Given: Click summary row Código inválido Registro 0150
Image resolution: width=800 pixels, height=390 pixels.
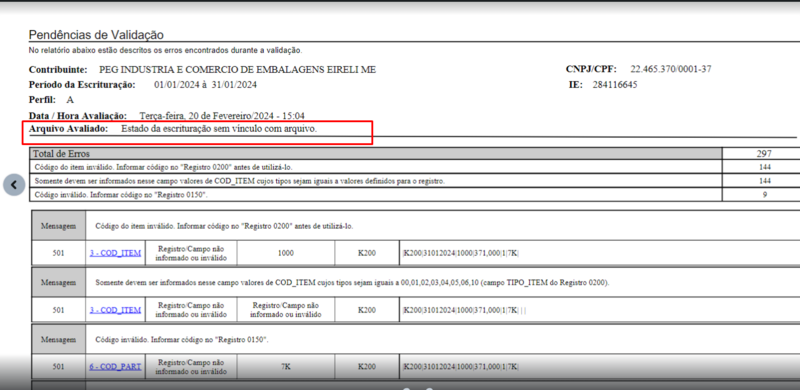Looking at the screenshot, I should [x=376, y=194].
